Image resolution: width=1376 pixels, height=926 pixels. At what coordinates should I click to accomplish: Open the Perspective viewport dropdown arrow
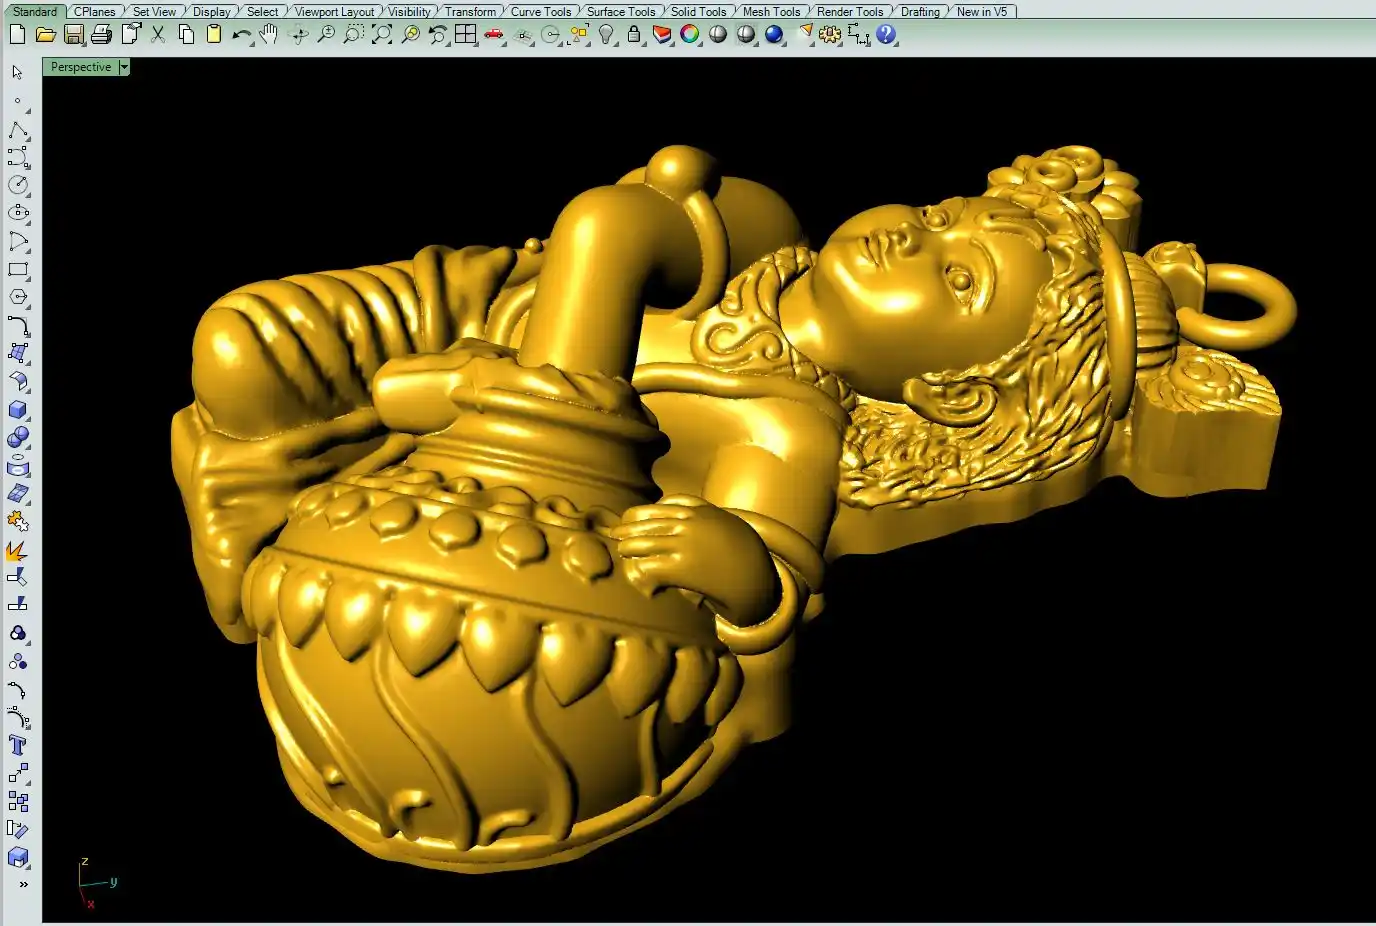click(124, 67)
